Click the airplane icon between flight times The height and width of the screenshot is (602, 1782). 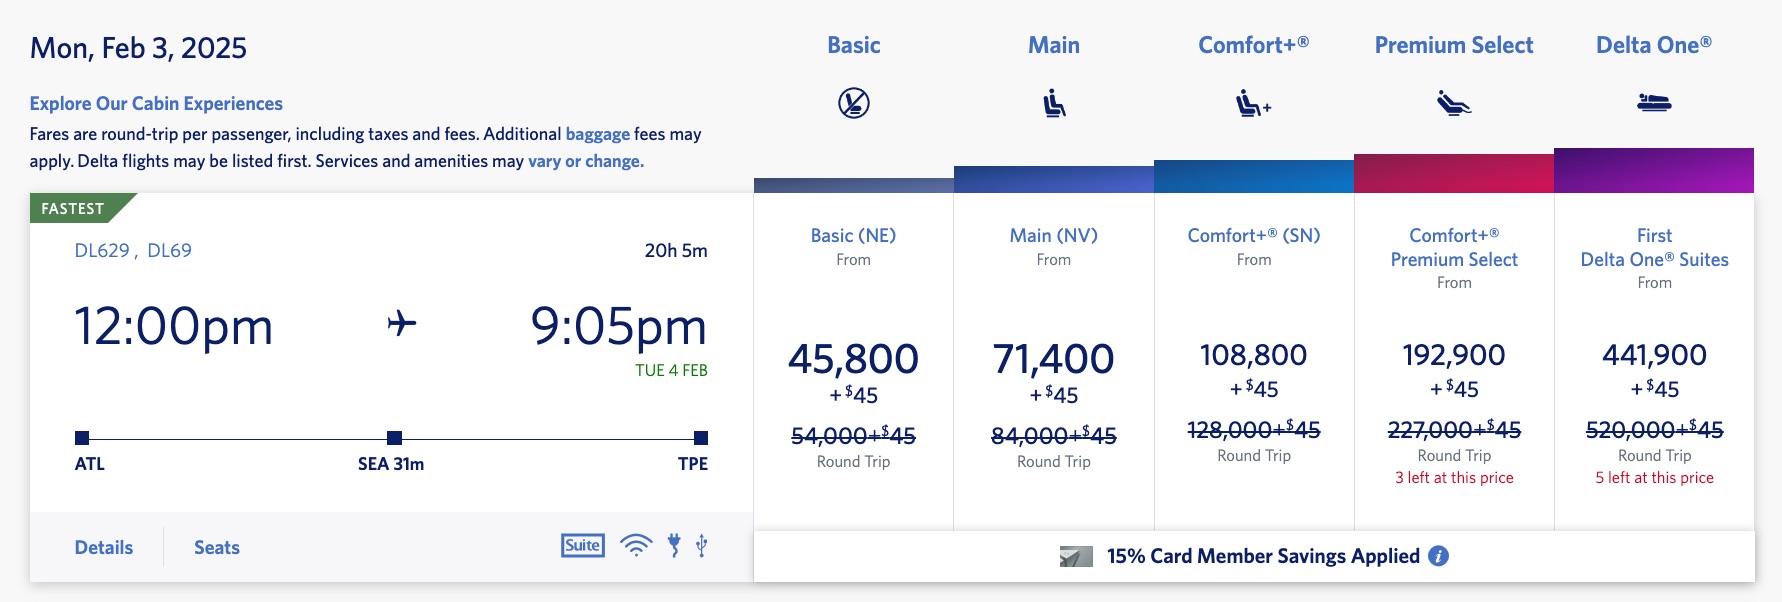pos(402,323)
